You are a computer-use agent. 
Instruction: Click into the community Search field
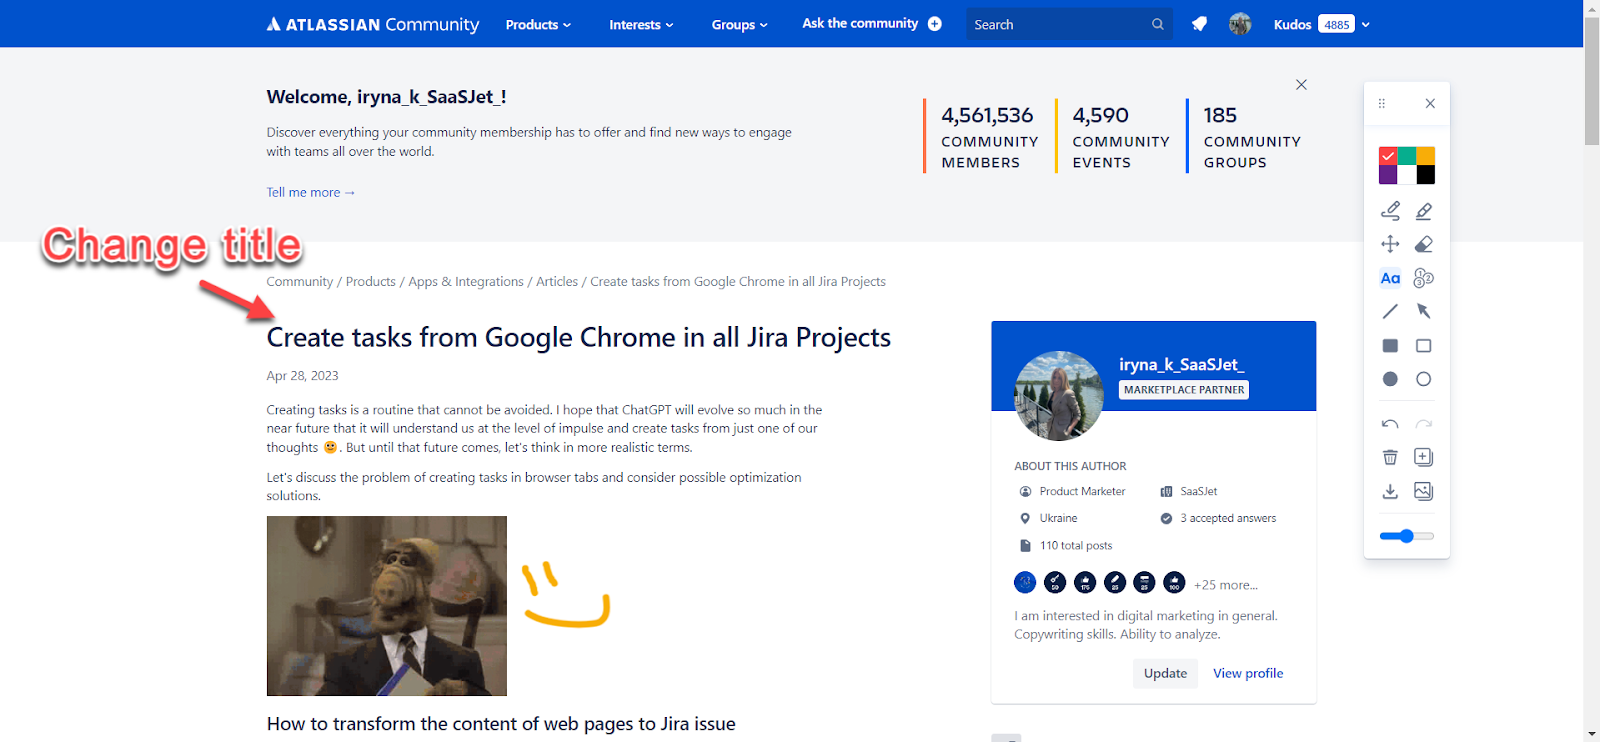tap(1058, 24)
